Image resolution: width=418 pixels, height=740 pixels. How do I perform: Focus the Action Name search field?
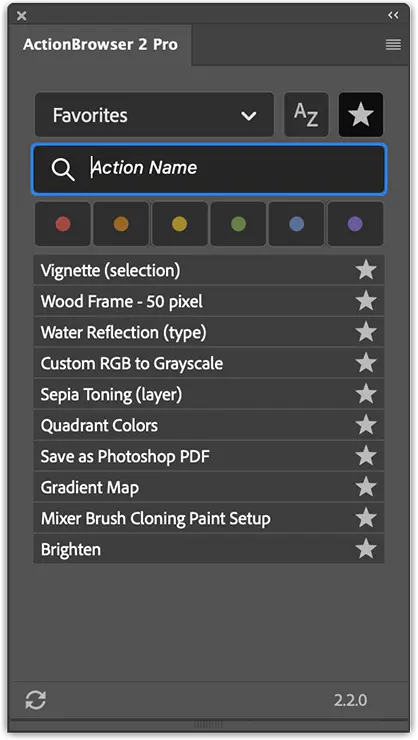pyautogui.click(x=209, y=169)
